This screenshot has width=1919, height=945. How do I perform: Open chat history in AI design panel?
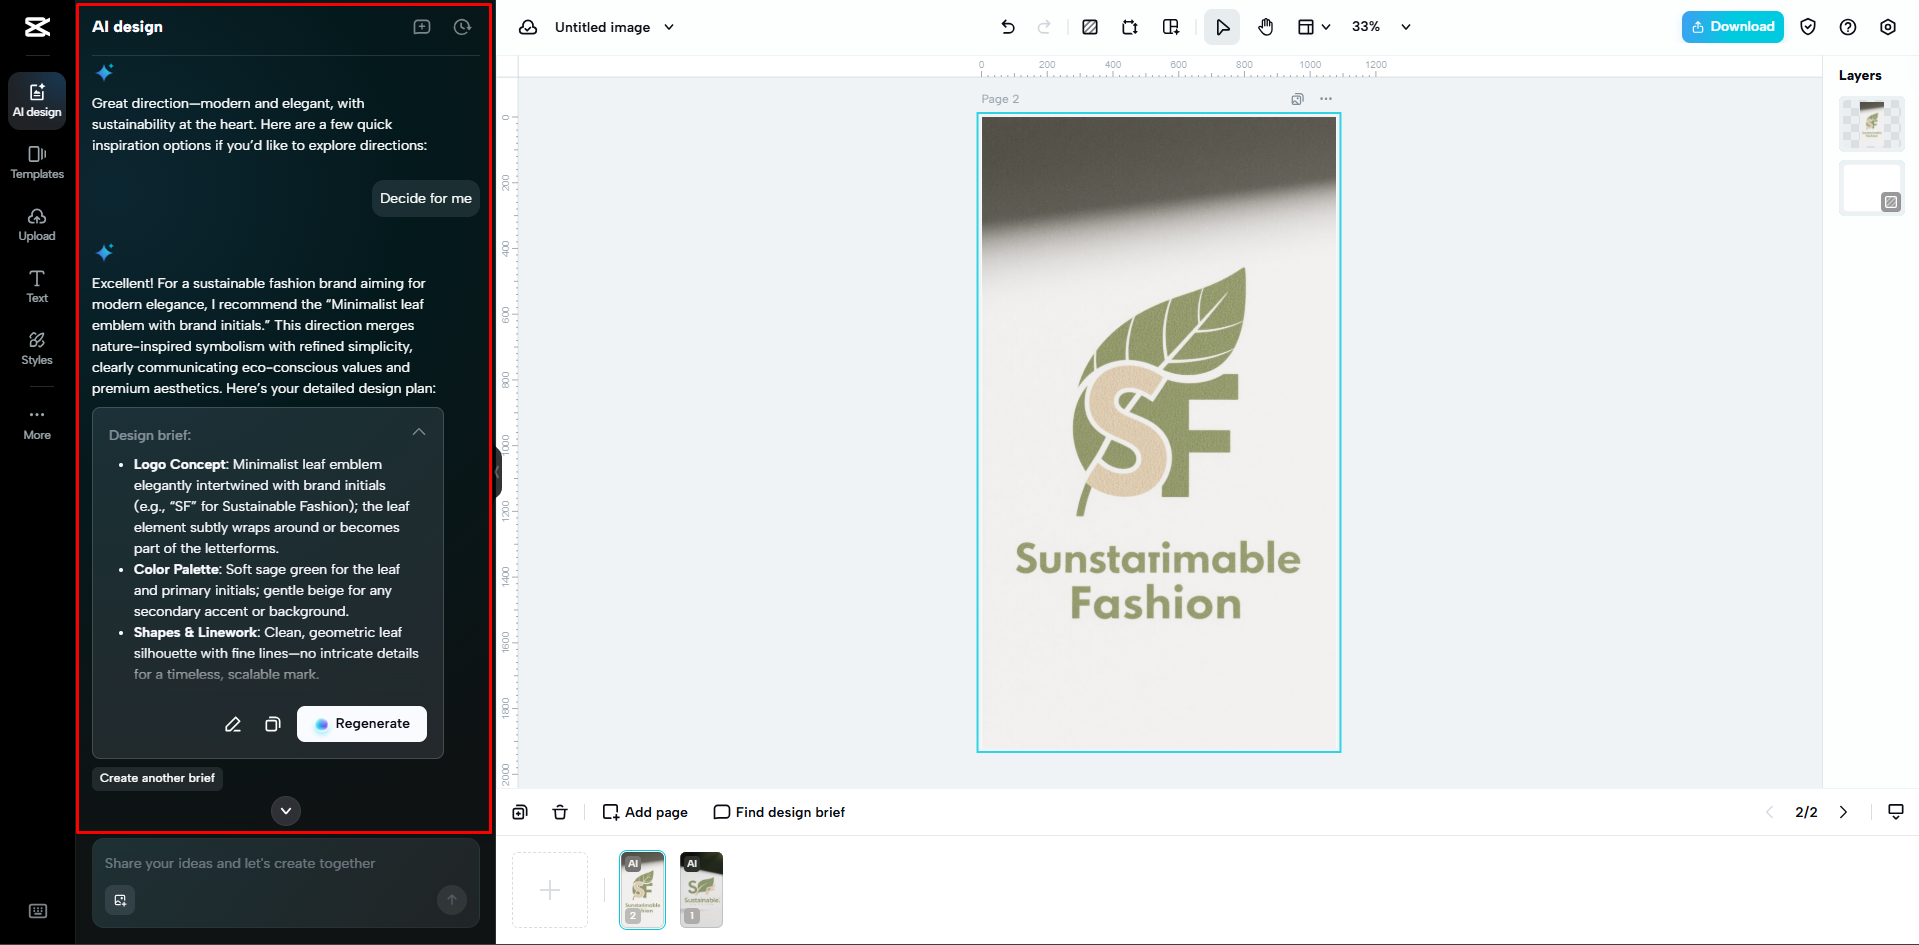461,27
